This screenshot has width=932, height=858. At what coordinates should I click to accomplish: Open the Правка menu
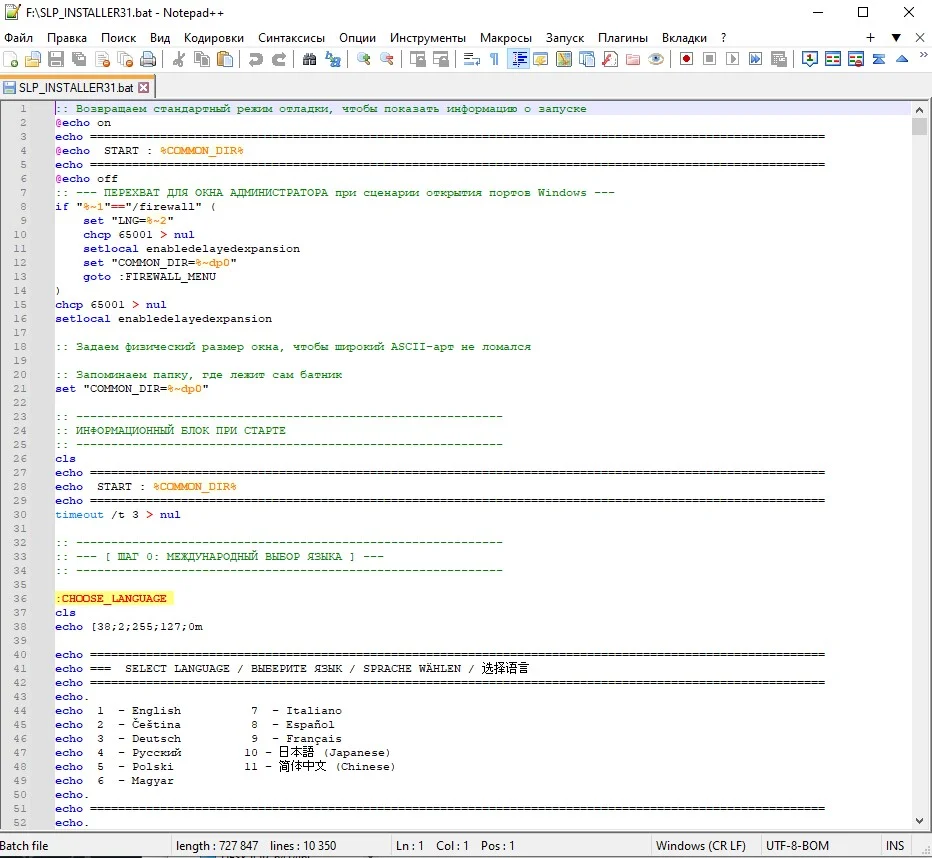67,37
